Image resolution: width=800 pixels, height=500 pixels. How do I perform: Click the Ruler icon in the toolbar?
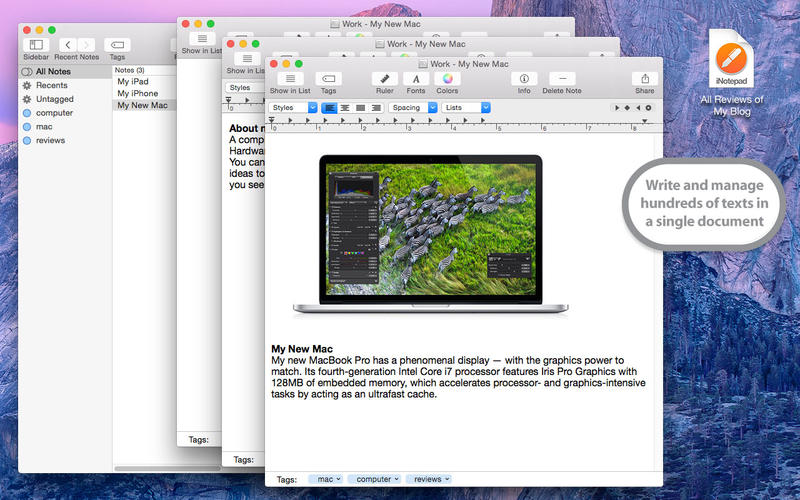click(x=384, y=78)
